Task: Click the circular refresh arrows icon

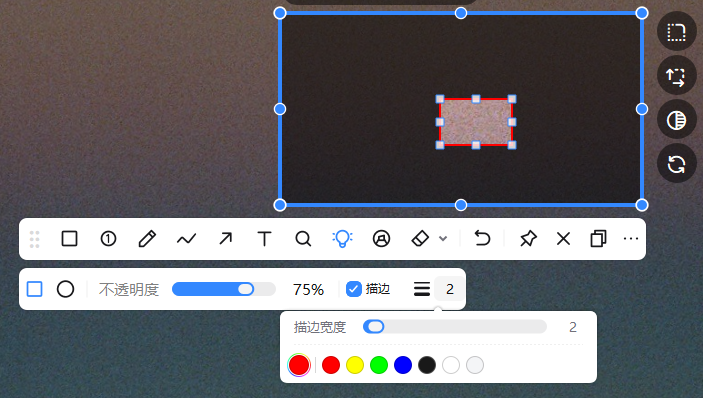Action: tap(677, 164)
